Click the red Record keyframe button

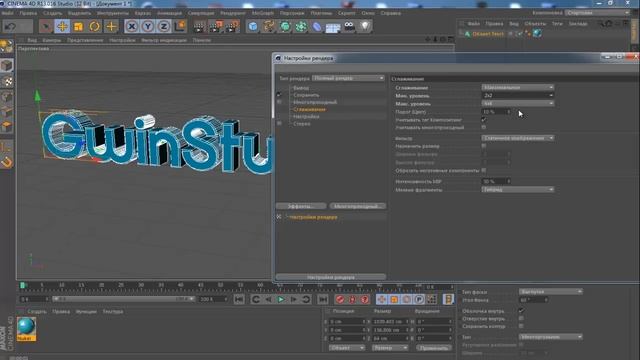(340, 299)
